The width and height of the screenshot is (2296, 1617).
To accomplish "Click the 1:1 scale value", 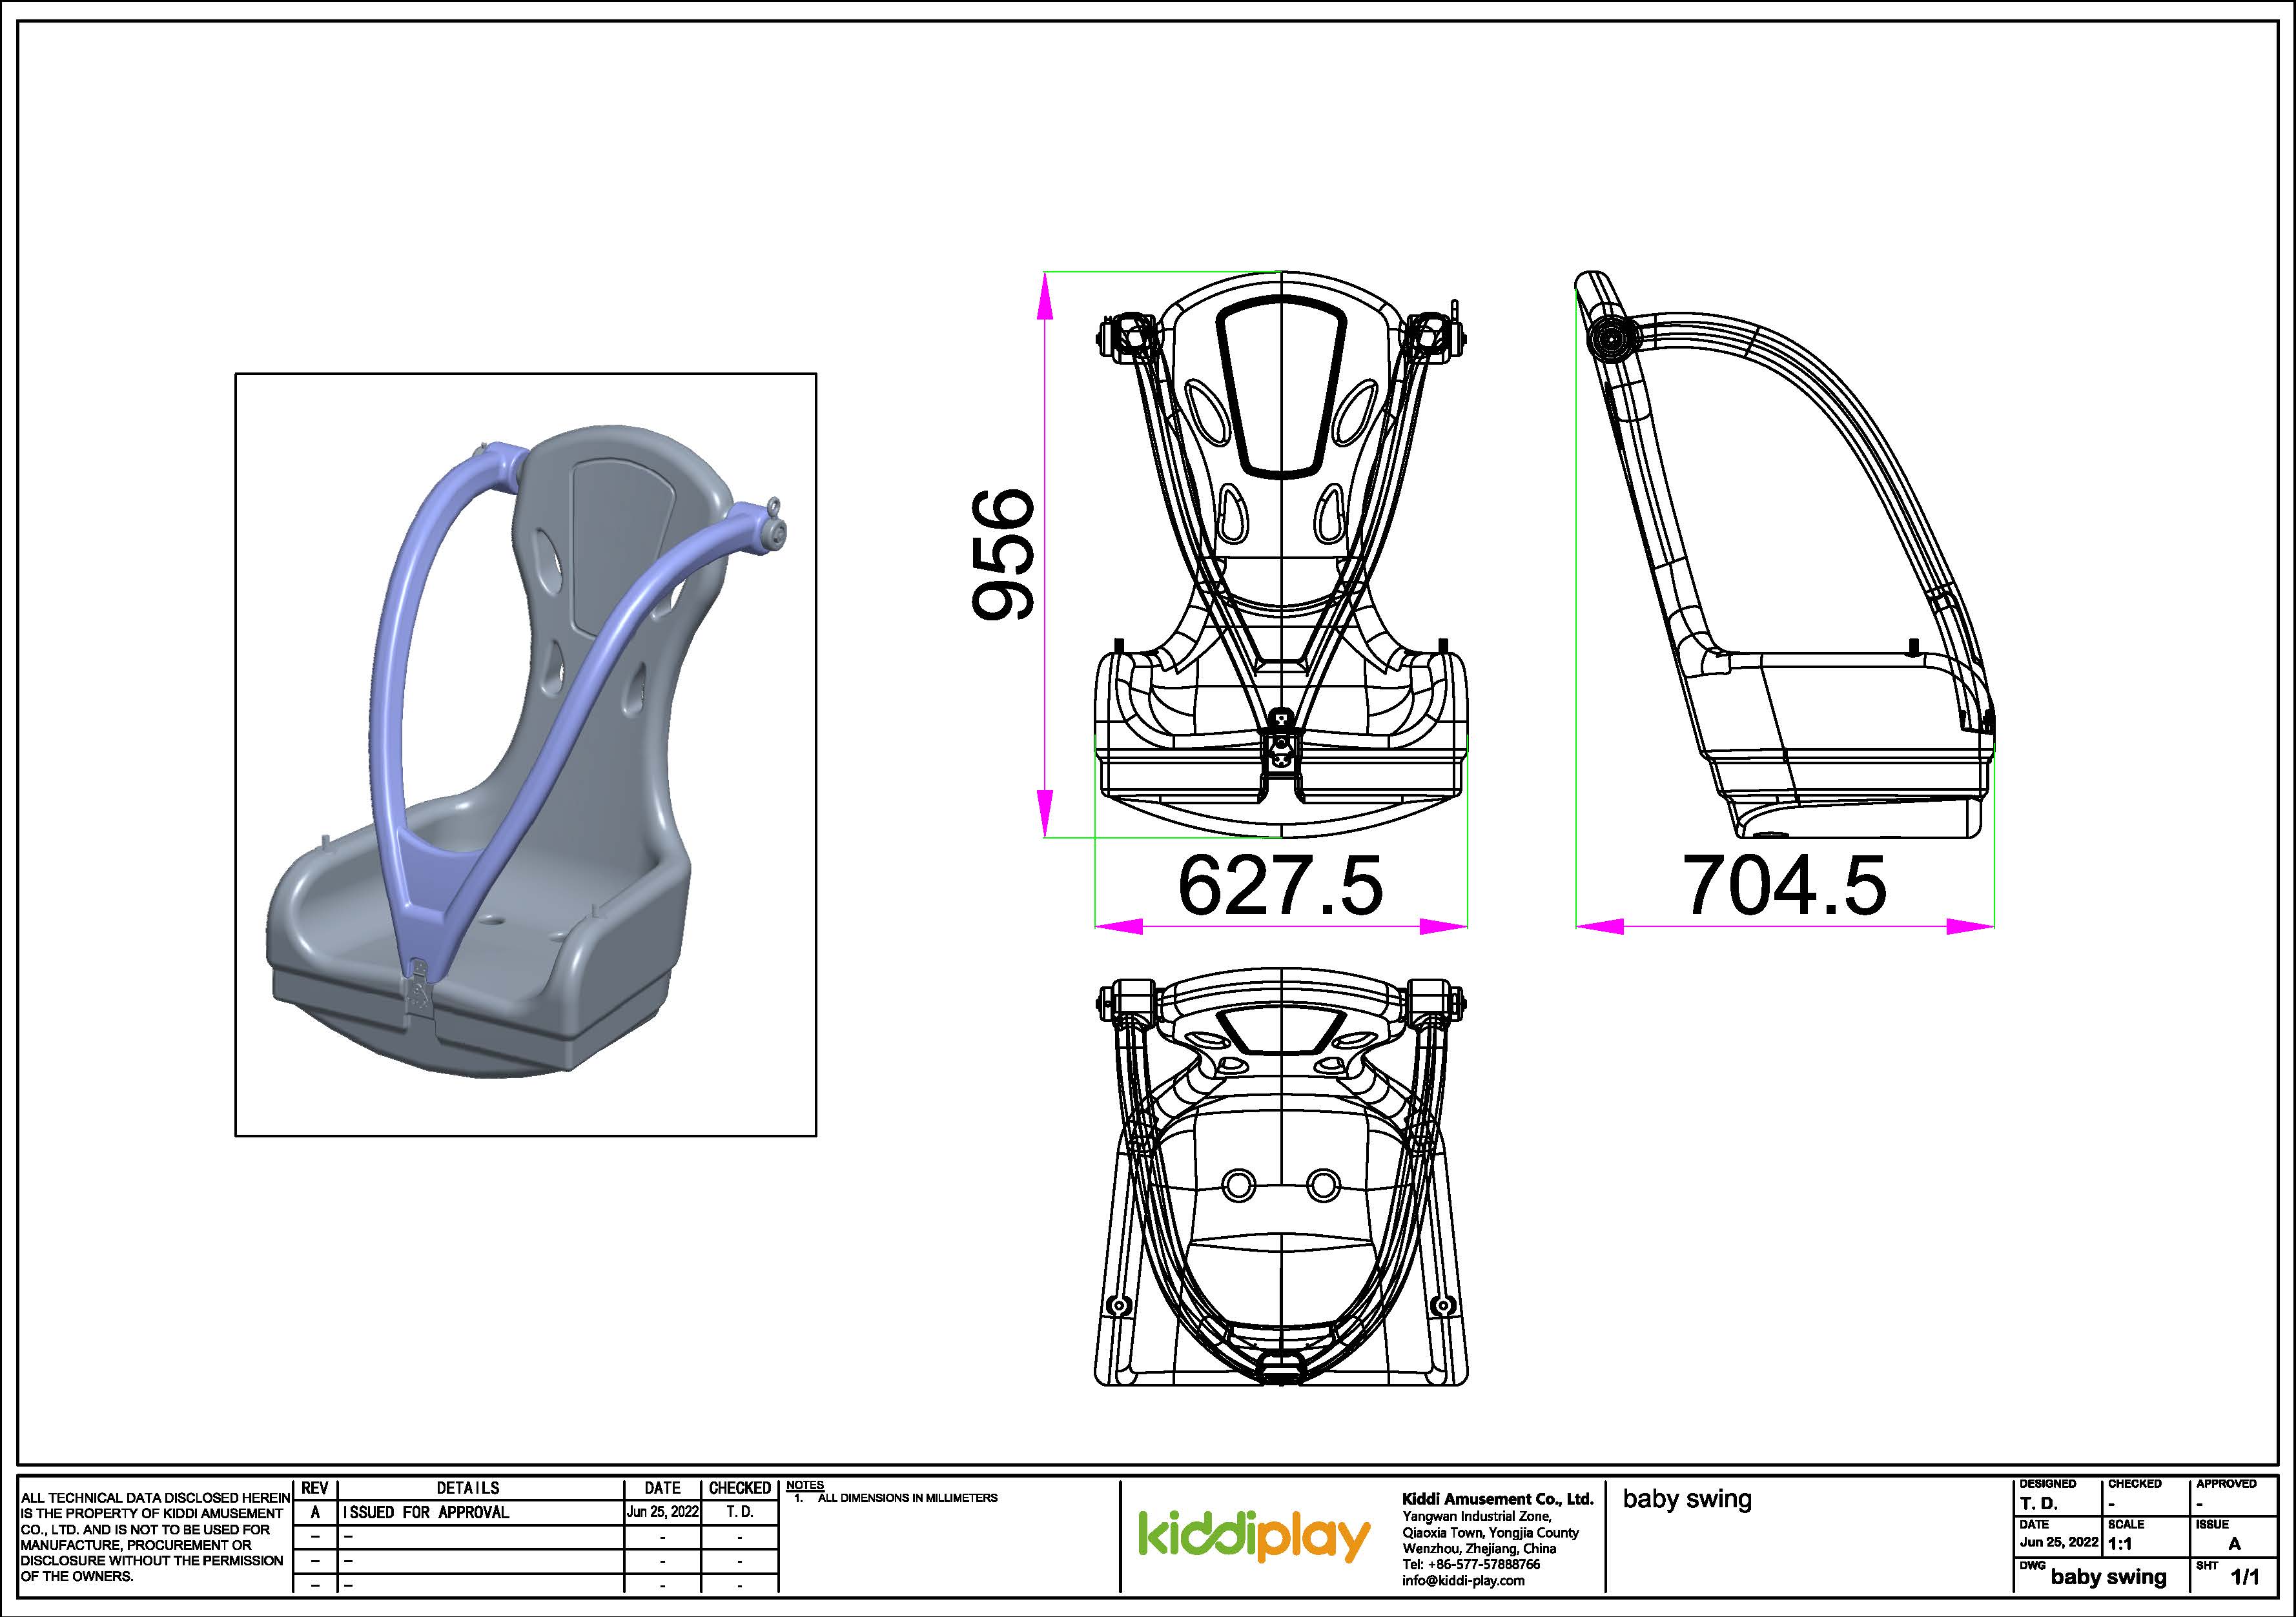I will [x=2120, y=1544].
